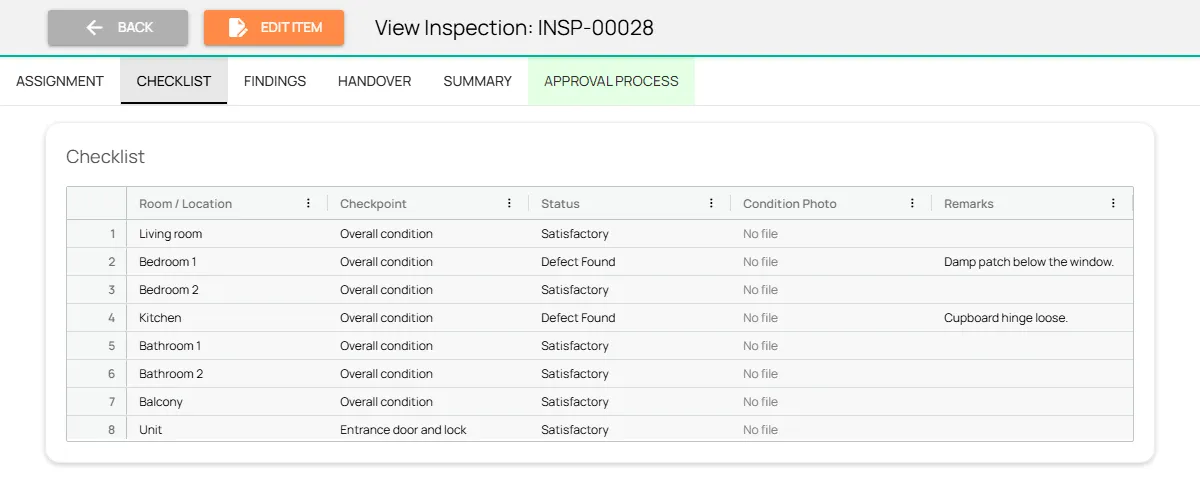Open Status column menu icon
The image size is (1200, 480).
(x=711, y=203)
